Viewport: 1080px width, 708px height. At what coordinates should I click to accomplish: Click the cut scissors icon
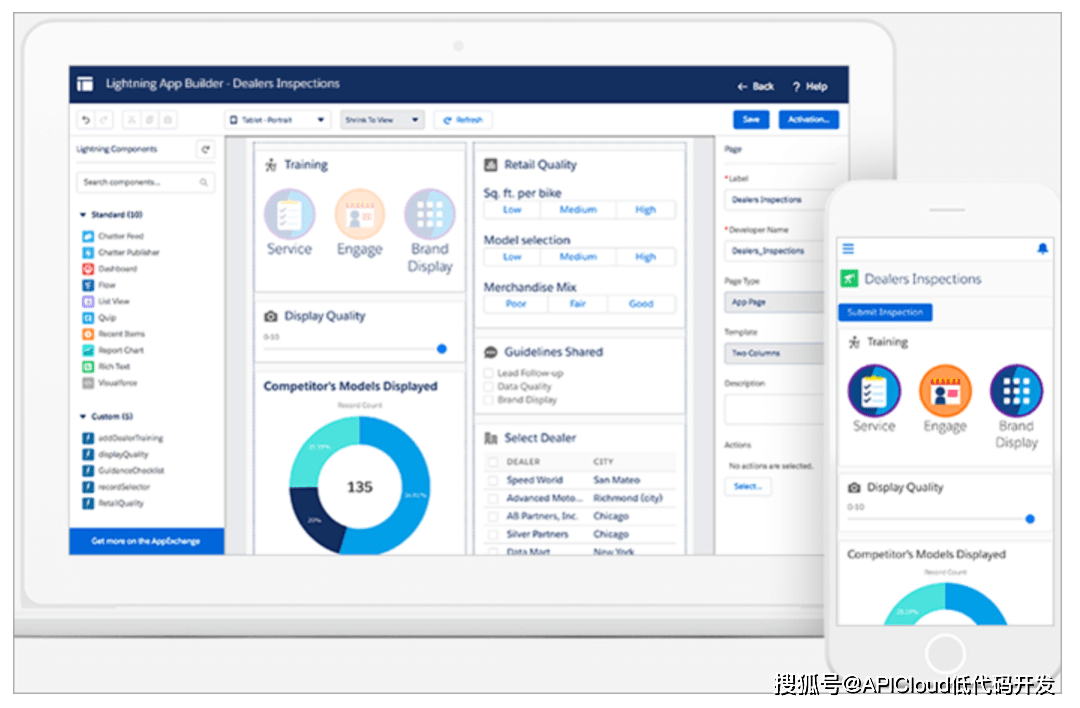(131, 121)
